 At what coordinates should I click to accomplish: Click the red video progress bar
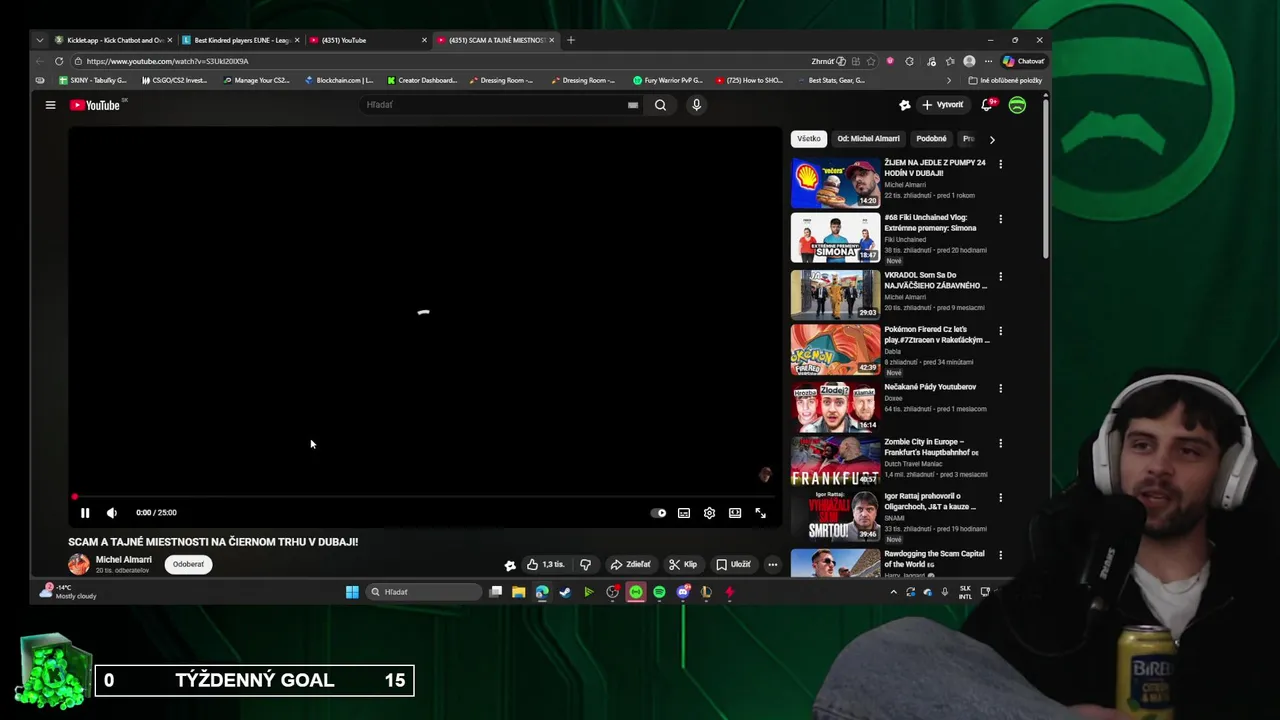click(425, 496)
